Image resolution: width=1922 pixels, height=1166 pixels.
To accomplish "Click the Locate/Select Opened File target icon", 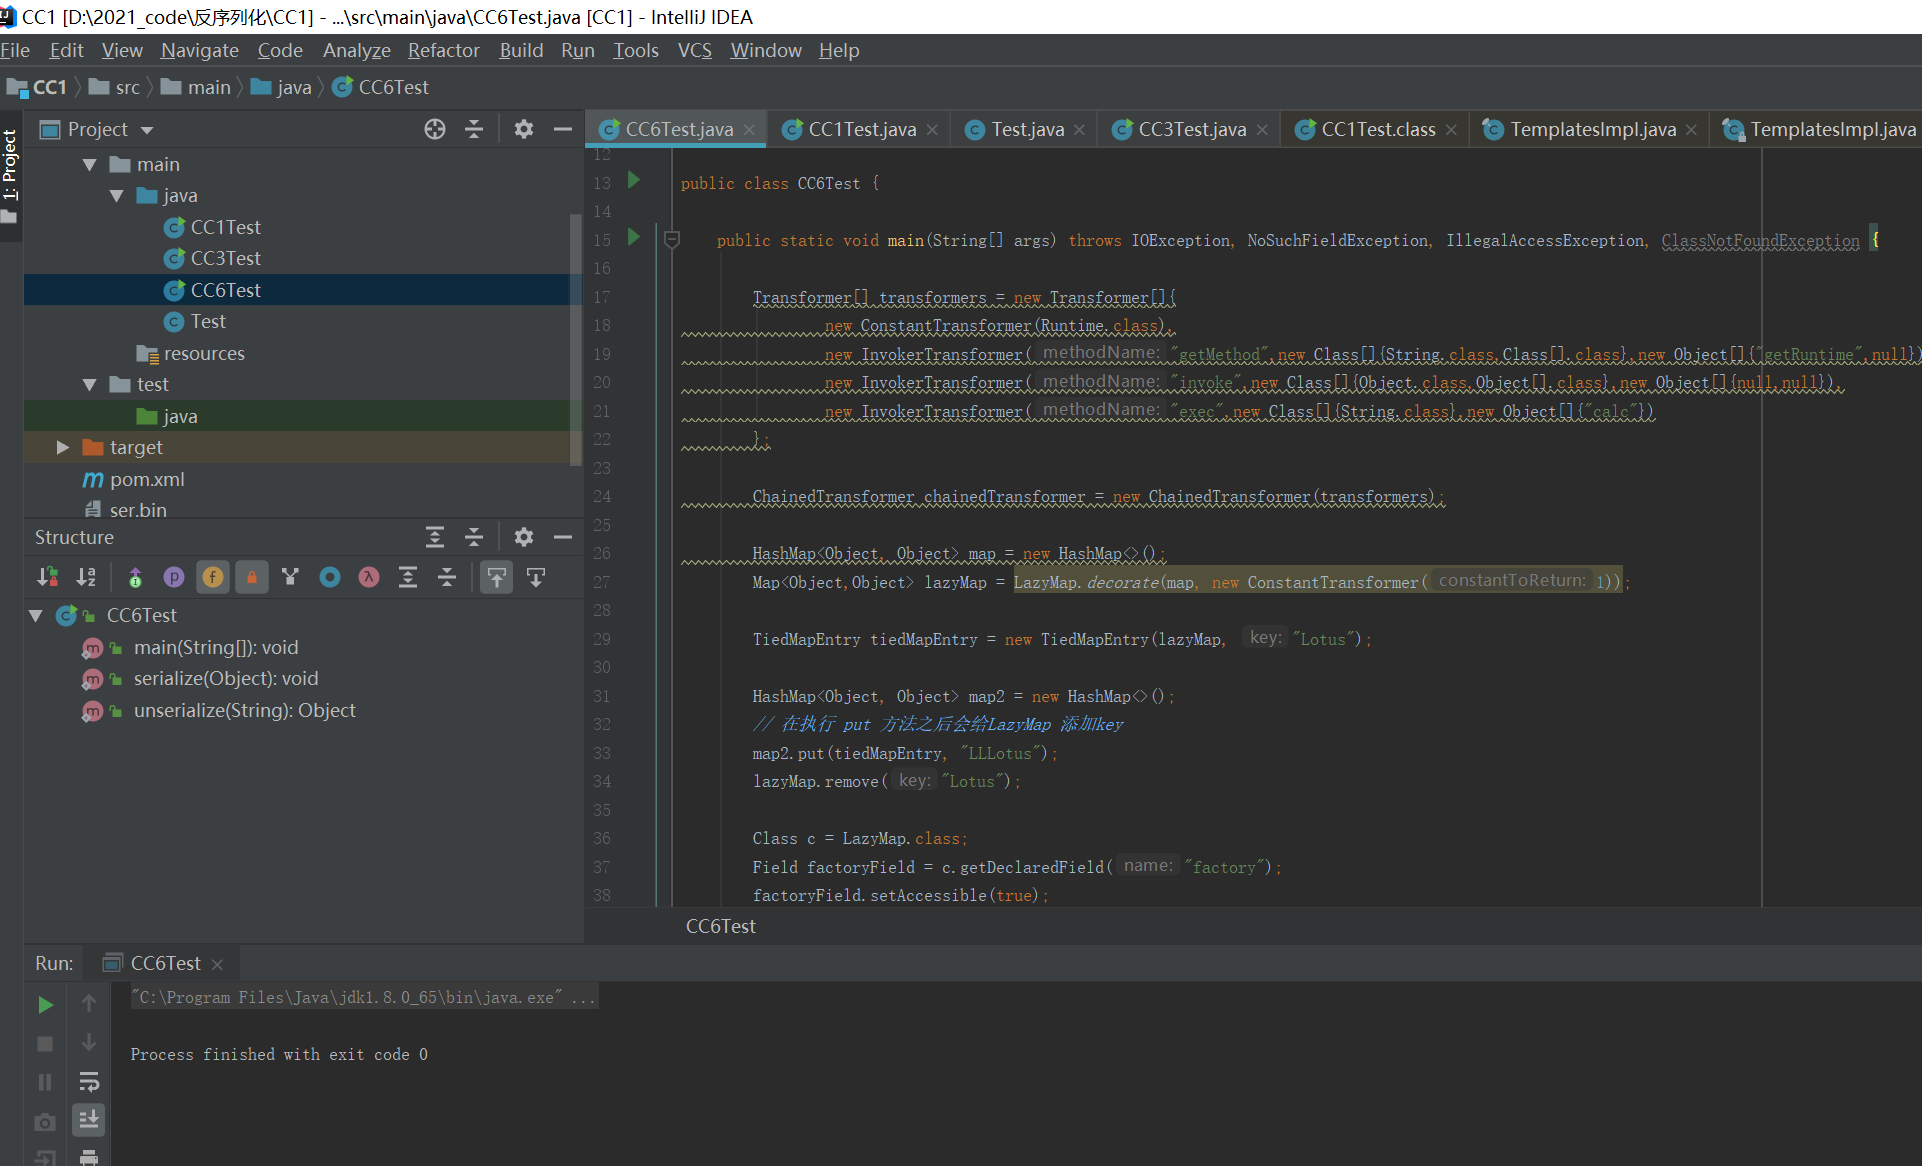I will pos(434,129).
